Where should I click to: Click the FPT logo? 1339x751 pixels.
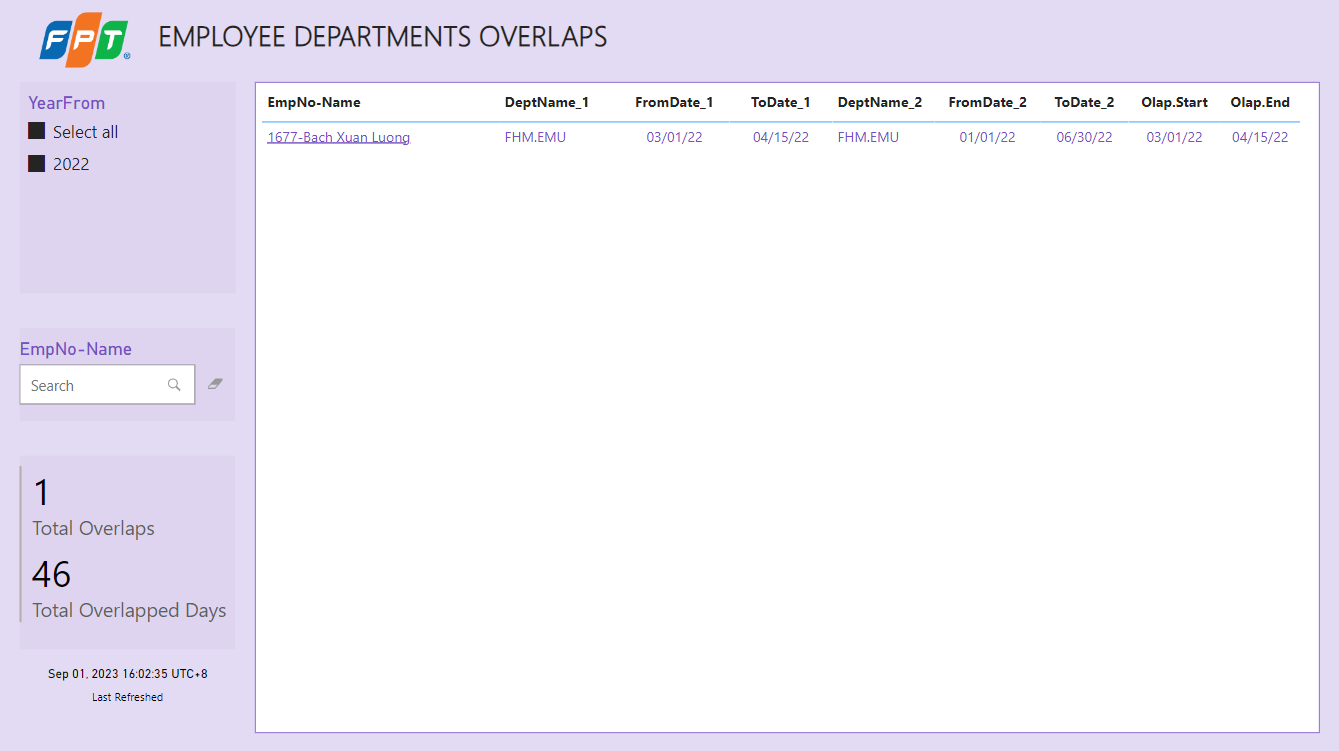tap(85, 40)
